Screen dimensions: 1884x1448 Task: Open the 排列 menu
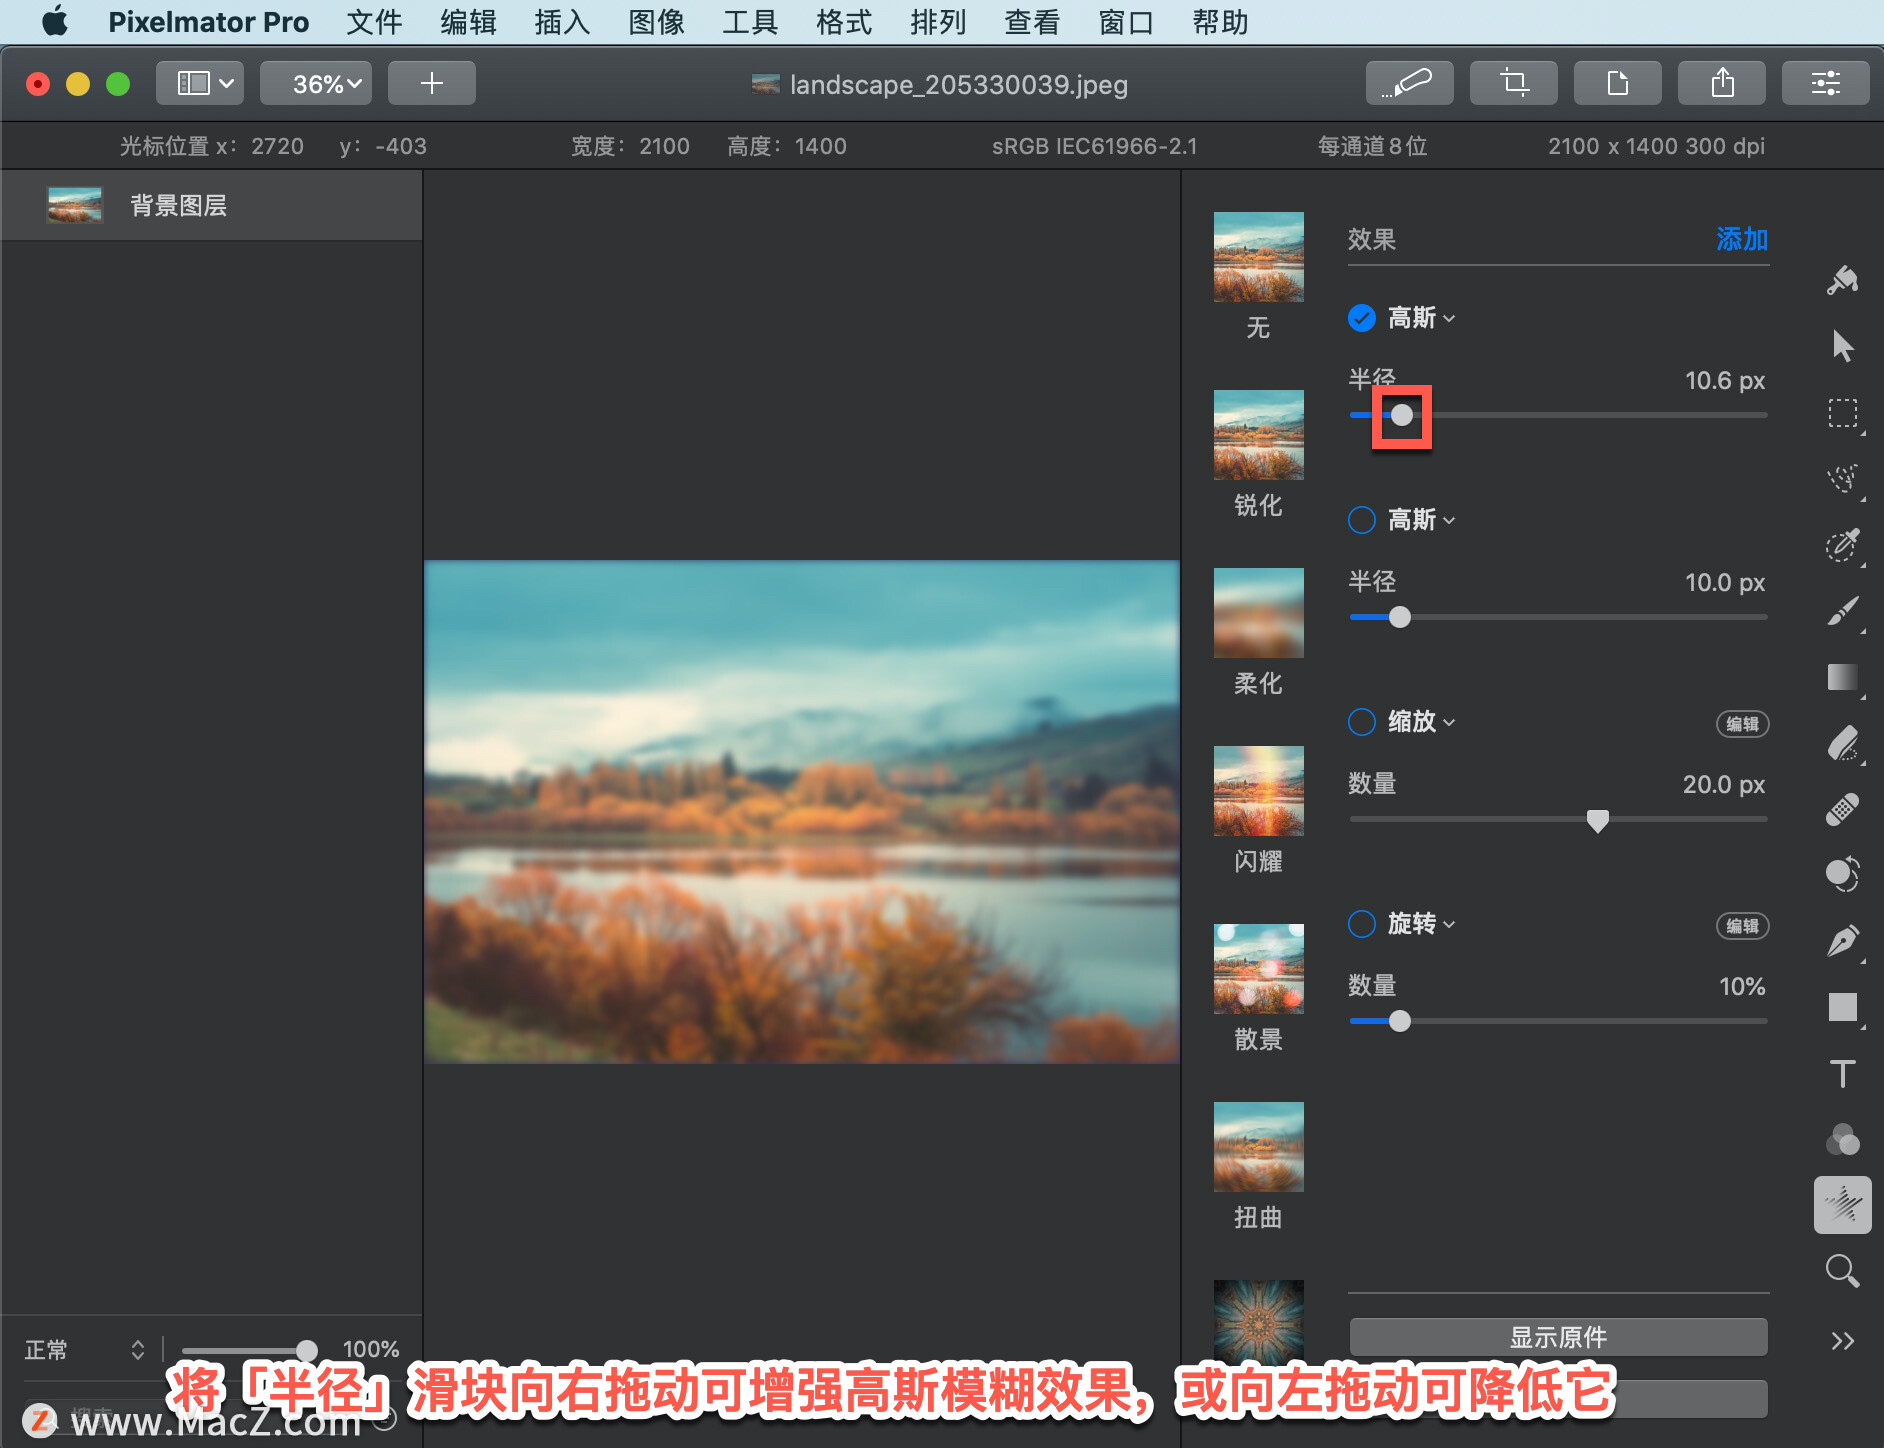point(938,22)
